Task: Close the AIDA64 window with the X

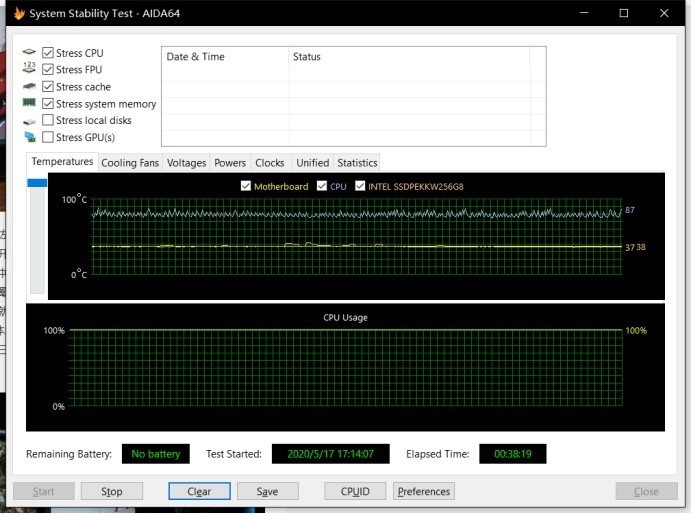Action: click(664, 13)
